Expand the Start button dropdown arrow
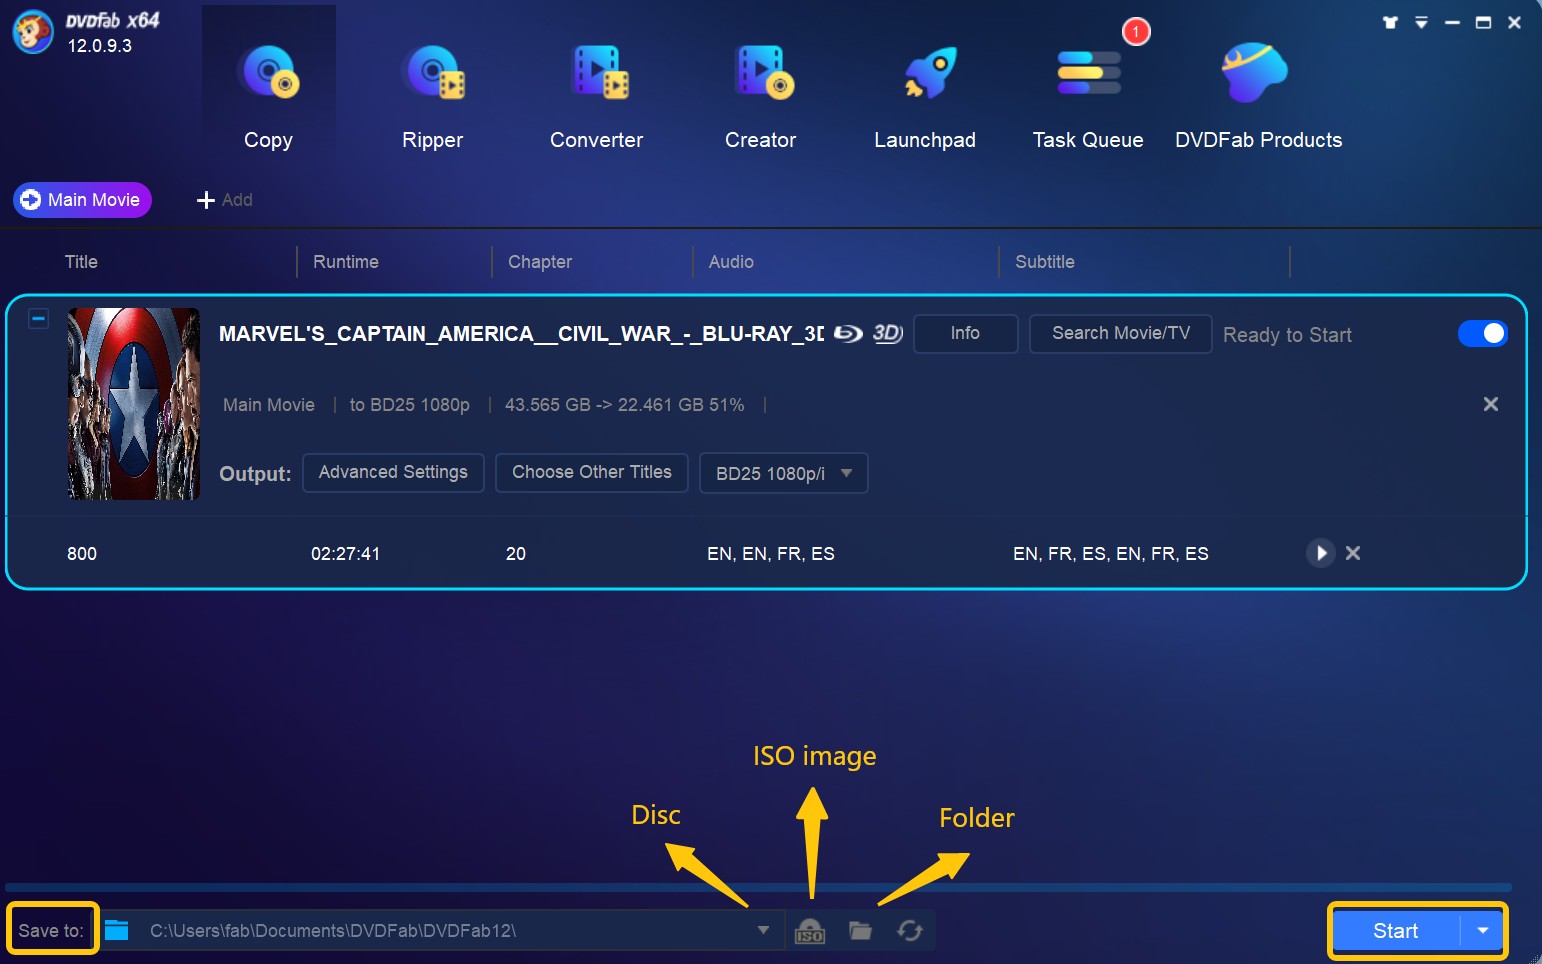The image size is (1542, 964). (x=1482, y=931)
